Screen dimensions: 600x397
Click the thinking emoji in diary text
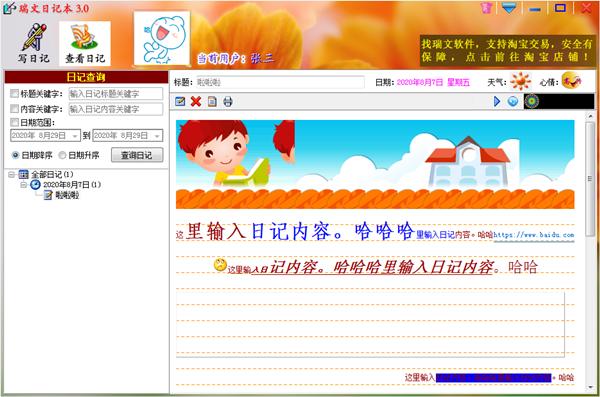pos(220,265)
